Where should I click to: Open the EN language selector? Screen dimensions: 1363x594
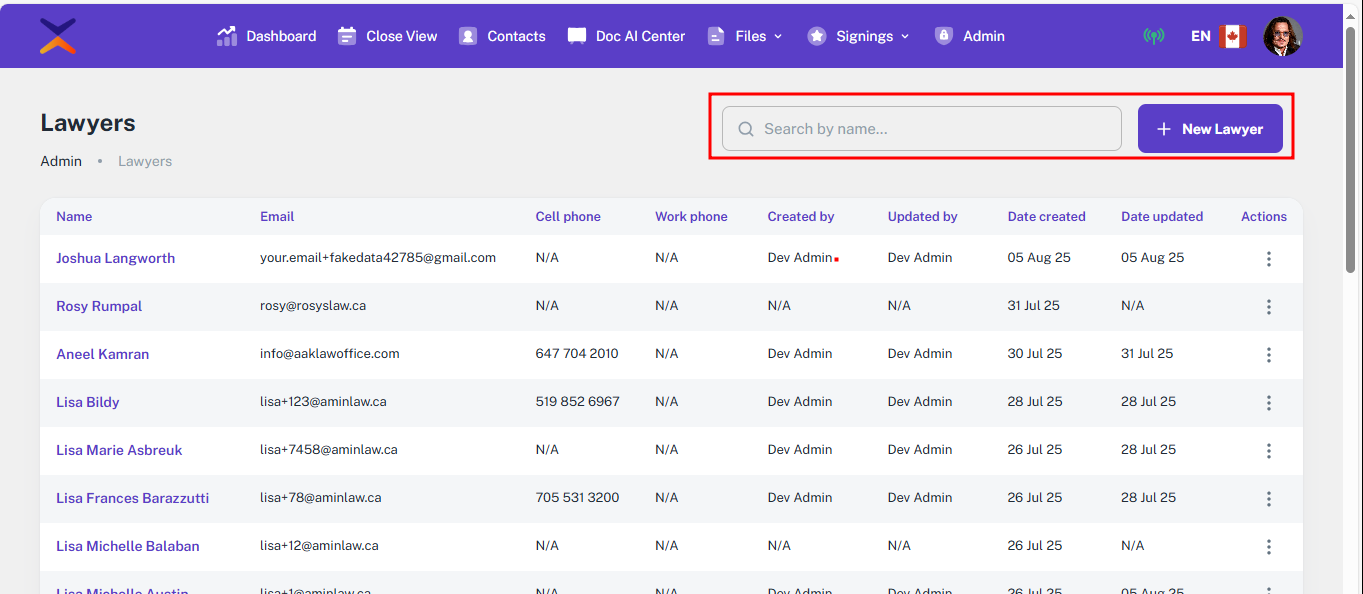[1201, 36]
